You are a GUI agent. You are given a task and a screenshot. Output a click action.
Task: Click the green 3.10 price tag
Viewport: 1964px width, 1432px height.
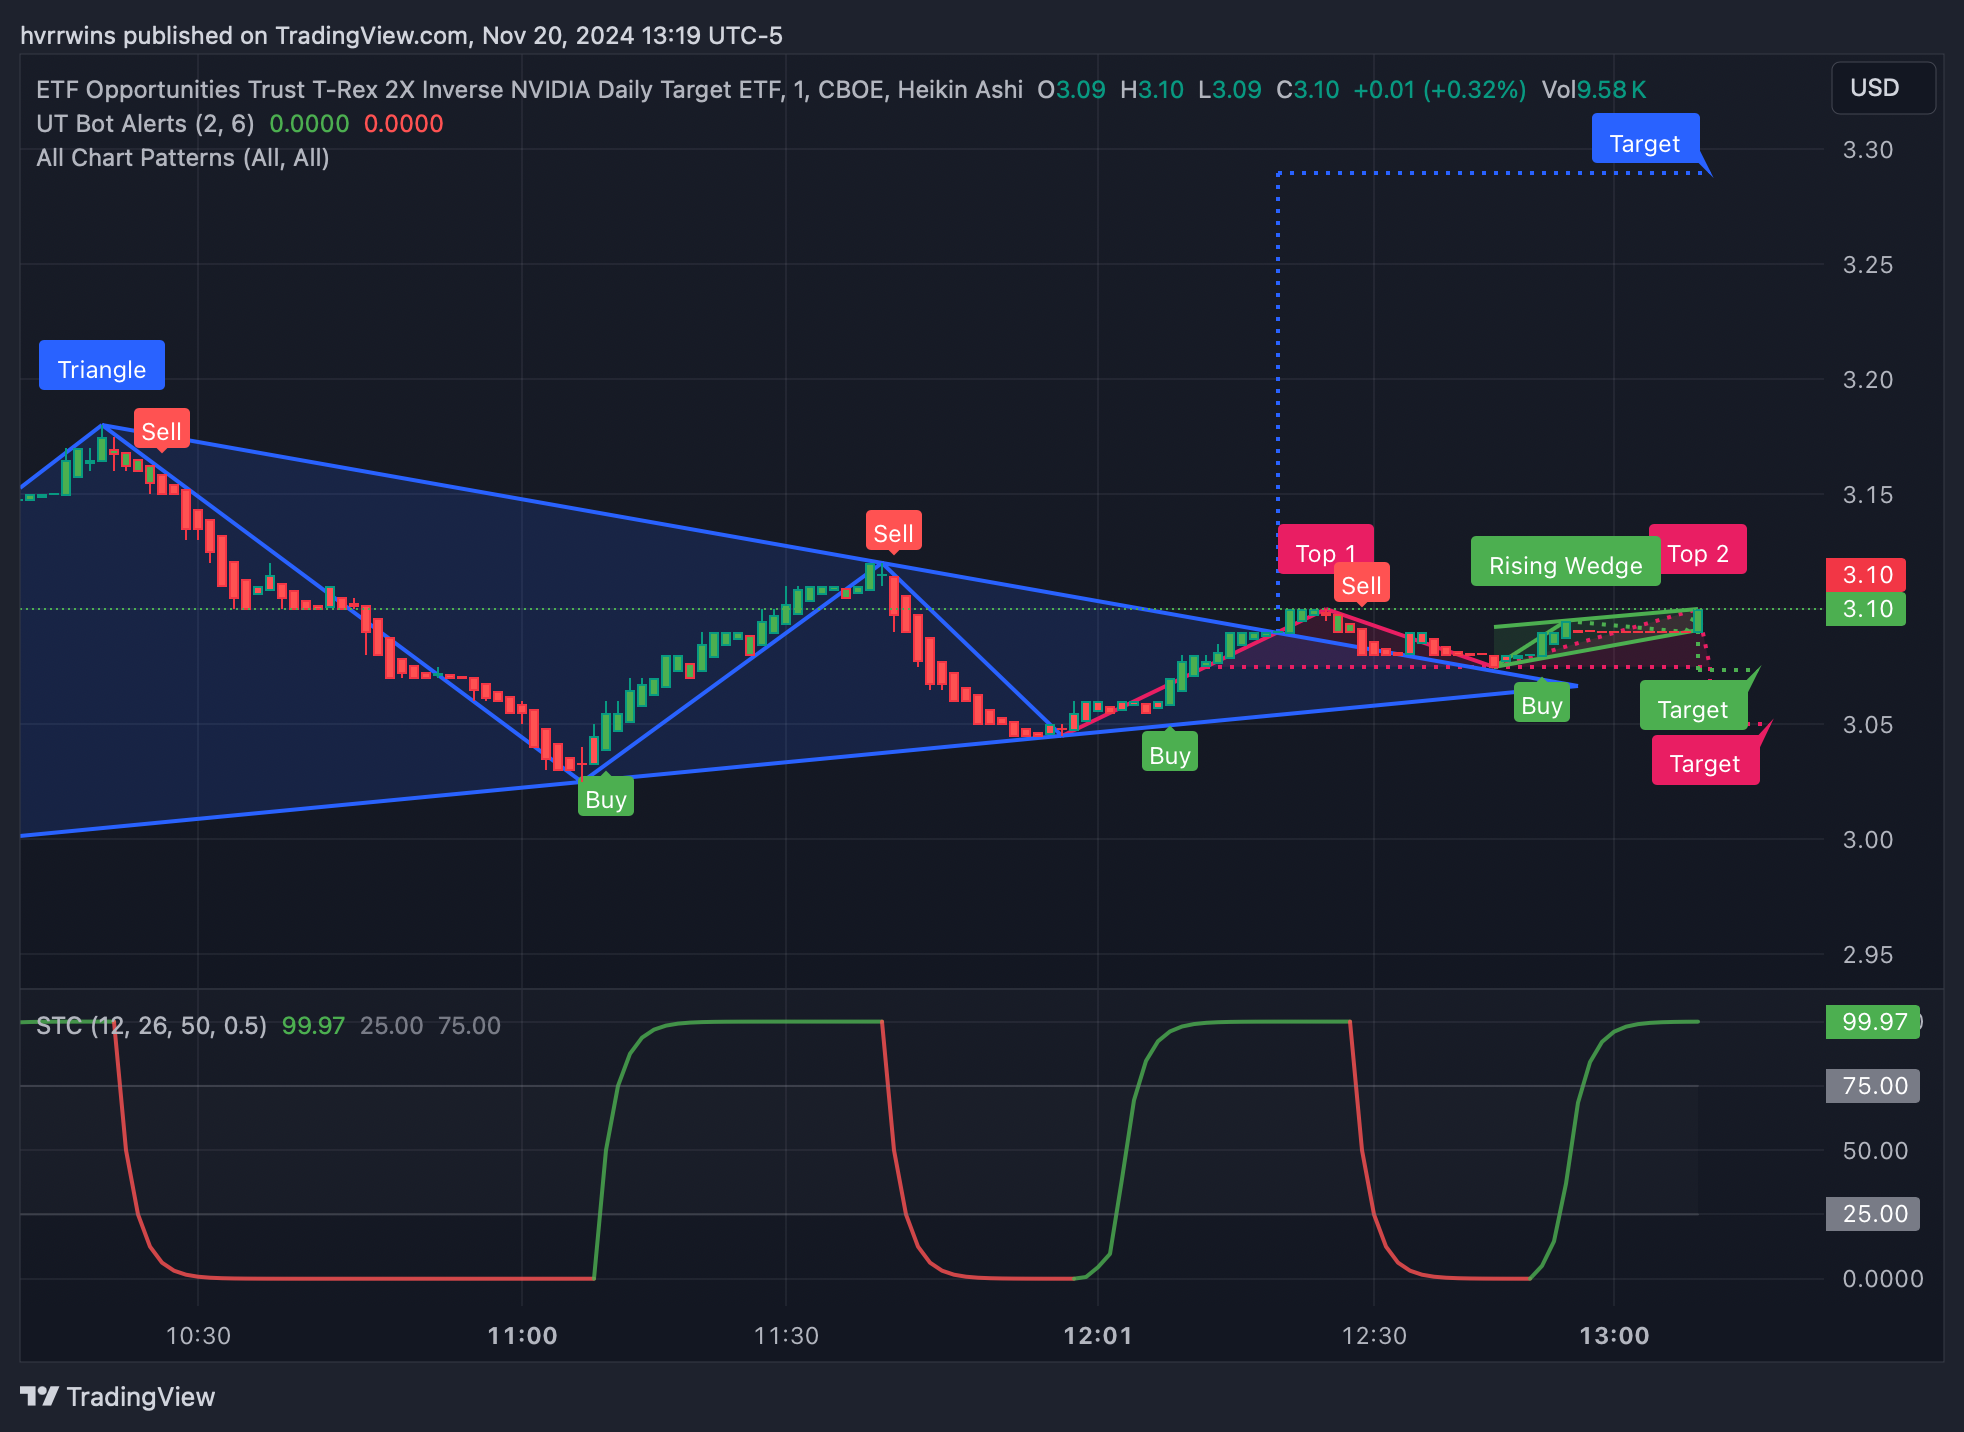(x=1866, y=608)
